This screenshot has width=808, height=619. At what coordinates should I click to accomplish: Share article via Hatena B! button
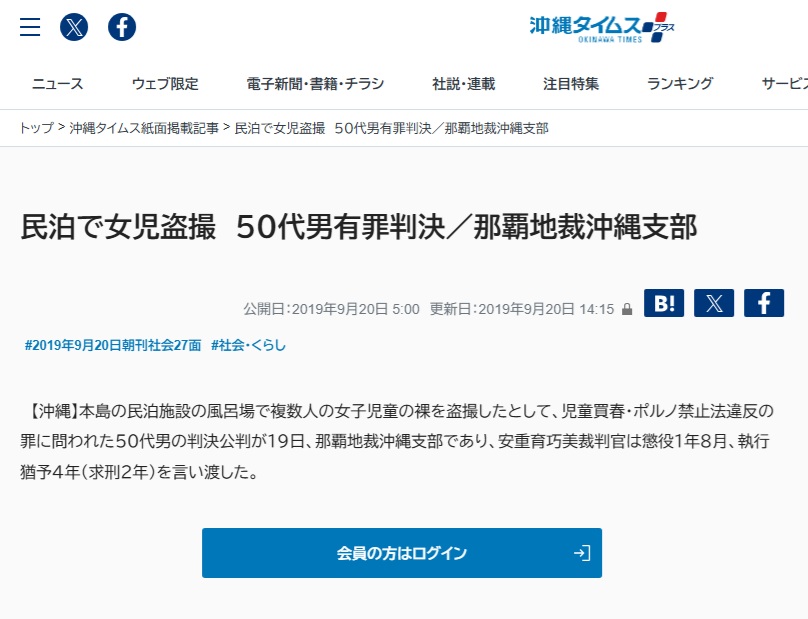pyautogui.click(x=664, y=303)
